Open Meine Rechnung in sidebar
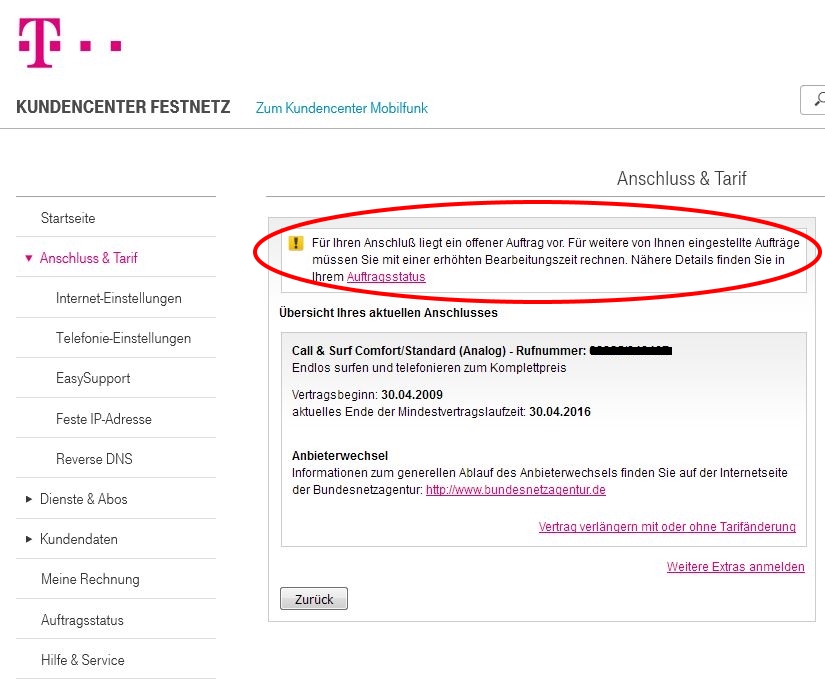 [90, 579]
